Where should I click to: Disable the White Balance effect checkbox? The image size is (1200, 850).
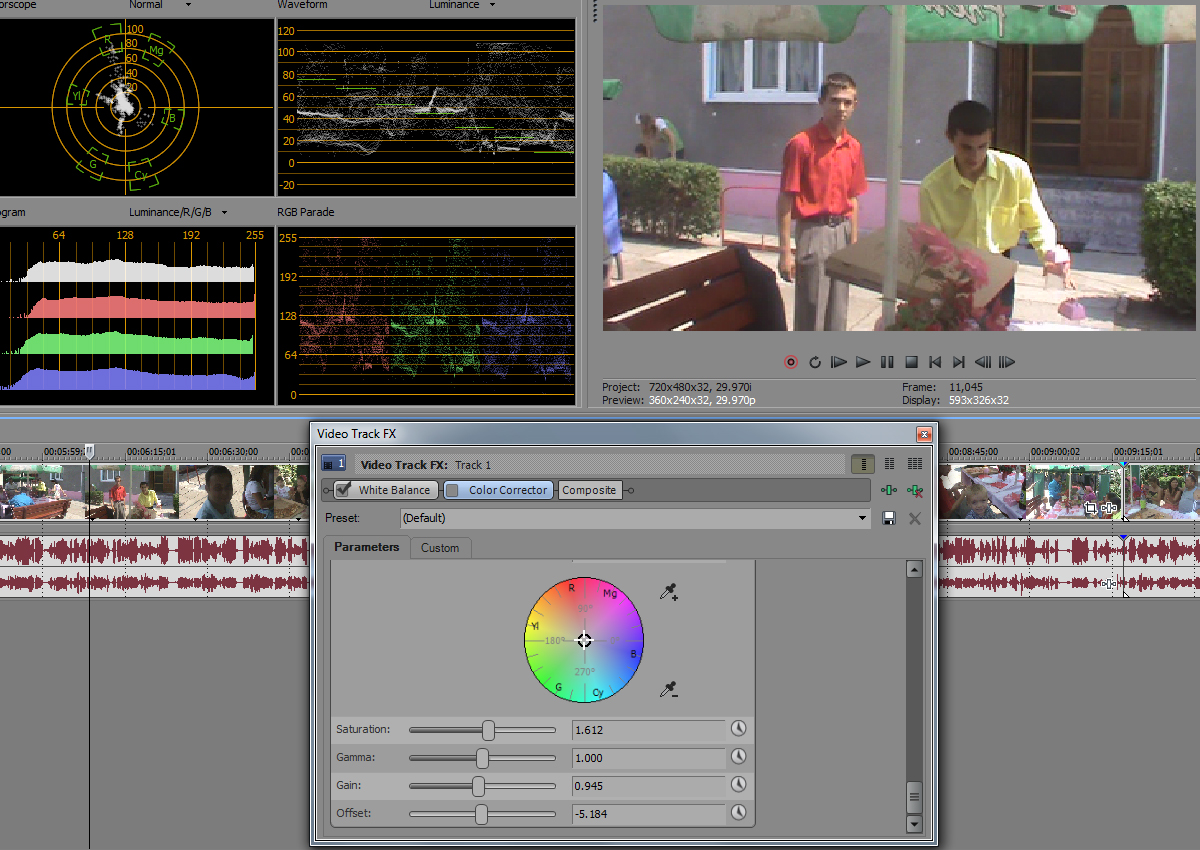pyautogui.click(x=344, y=490)
